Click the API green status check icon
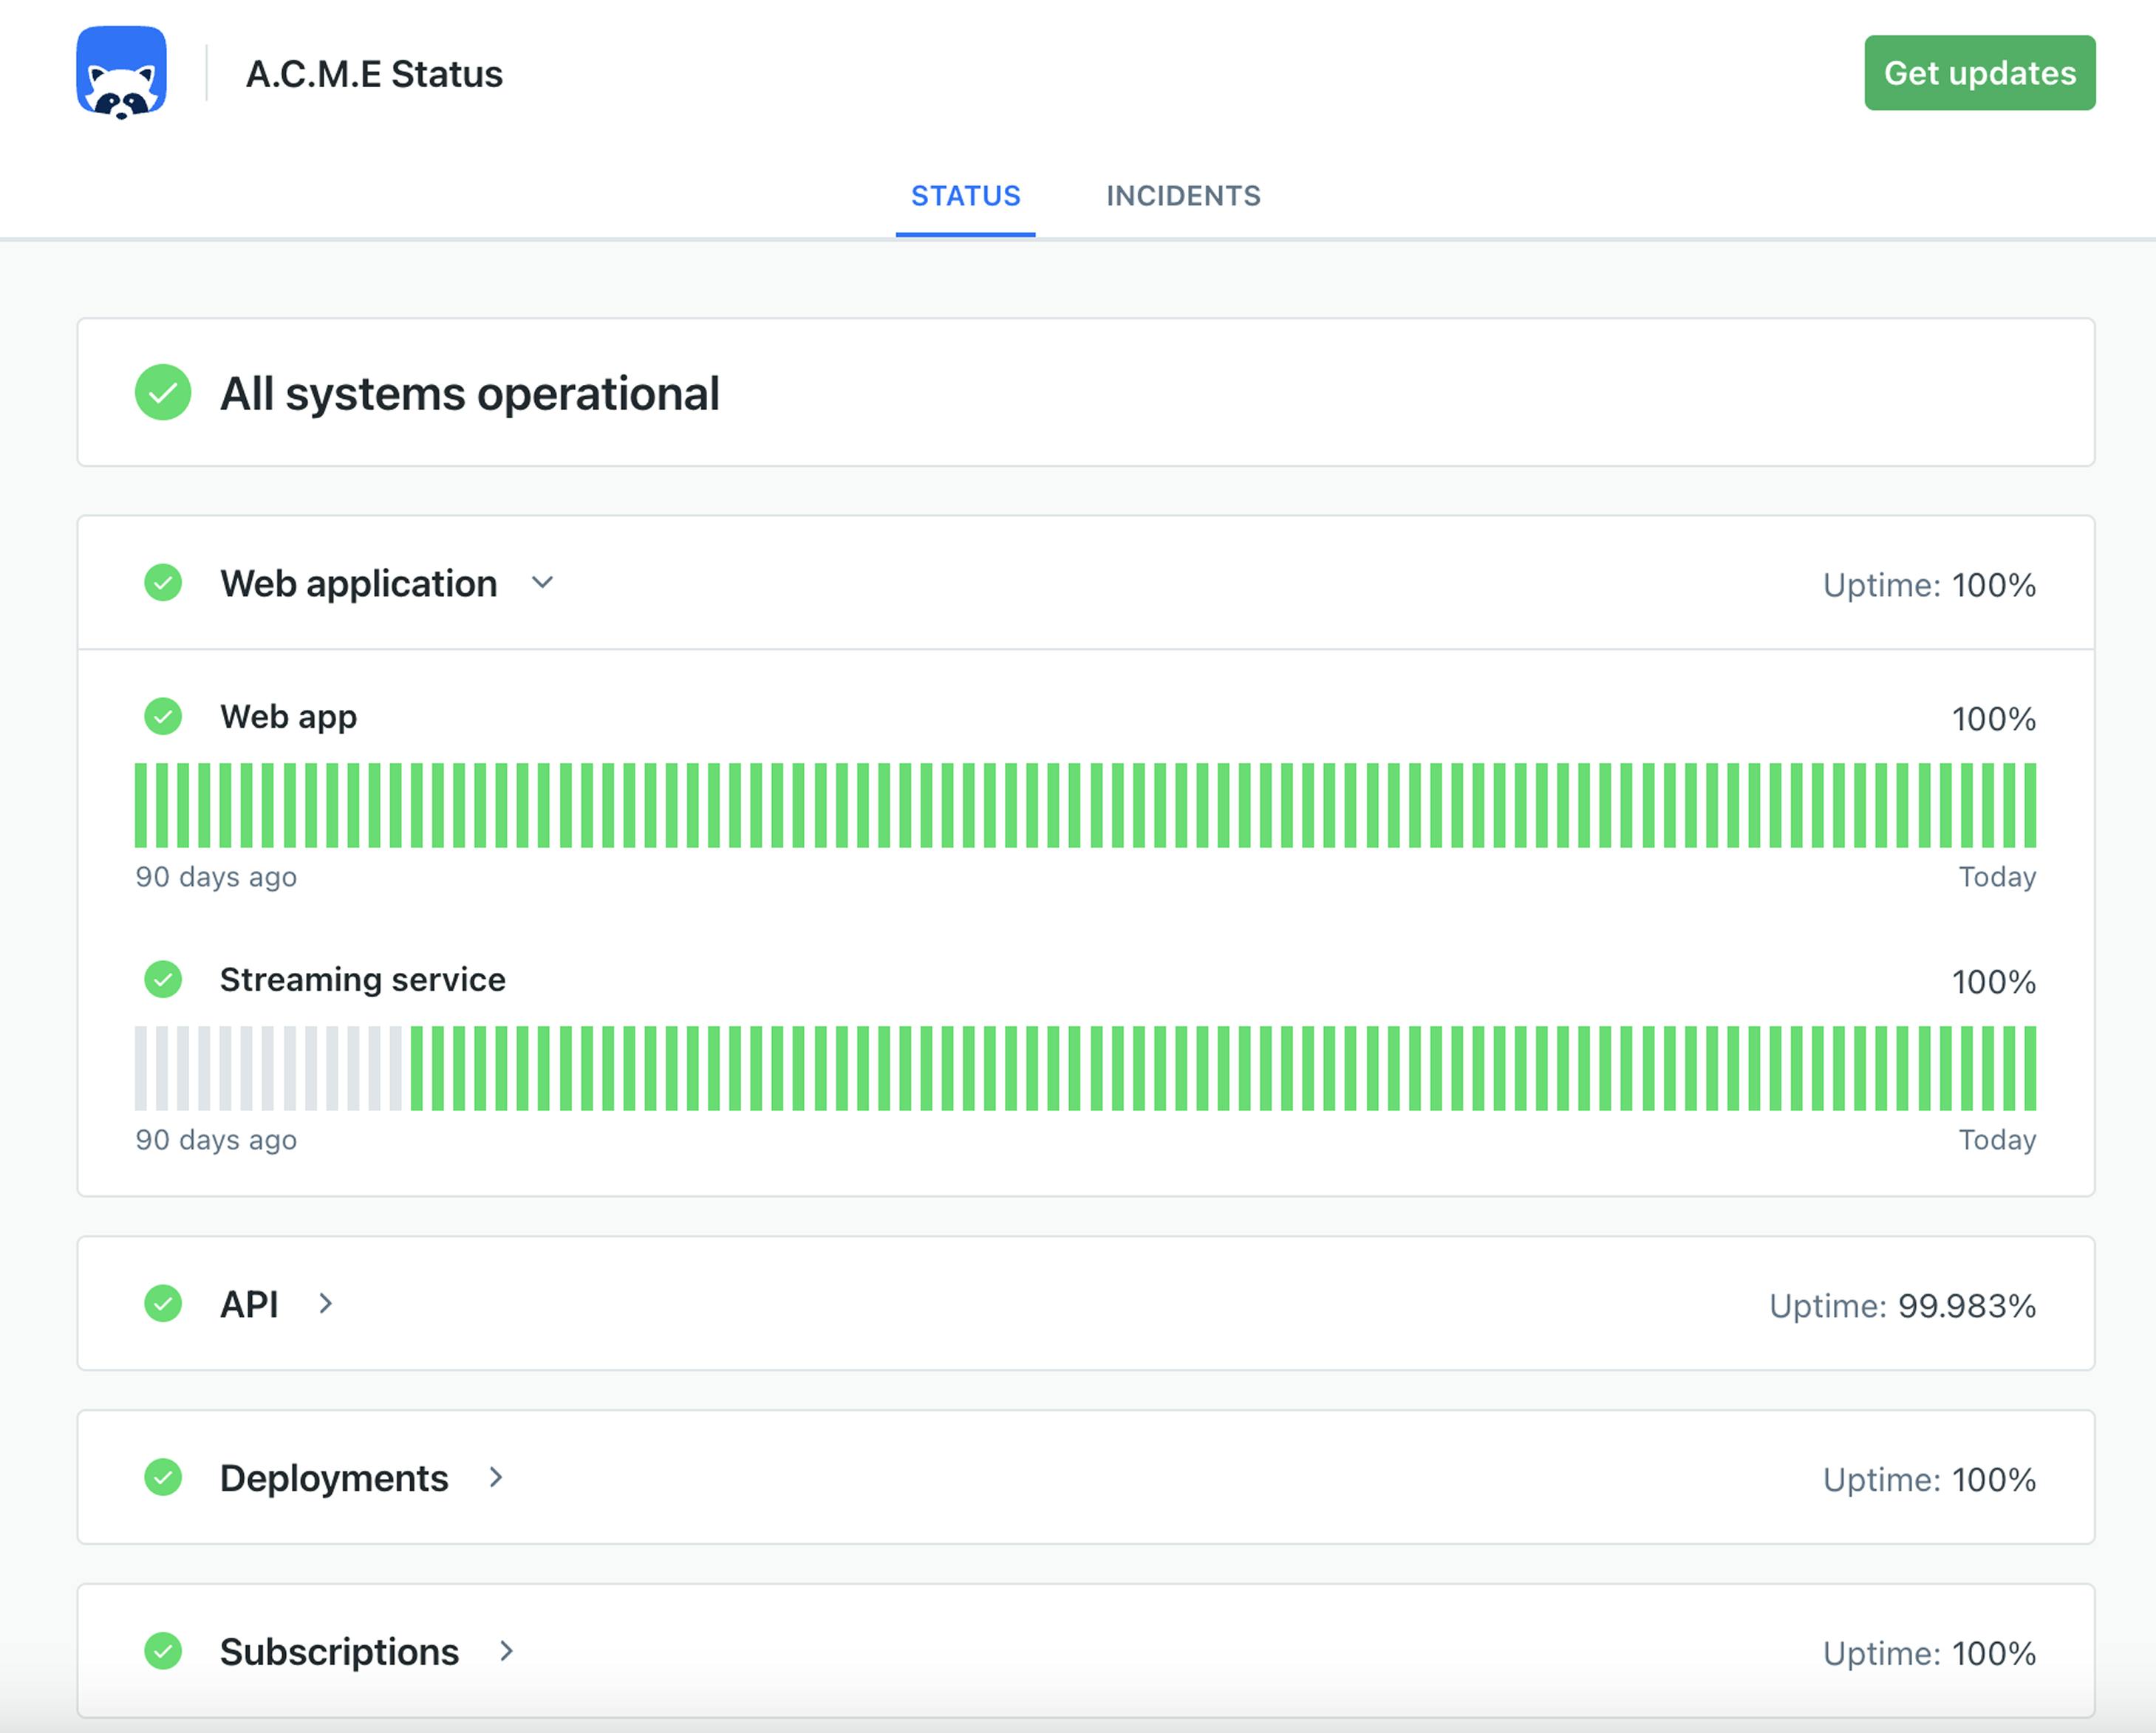Screen dimensions: 2156x1733 pyautogui.click(x=163, y=1303)
